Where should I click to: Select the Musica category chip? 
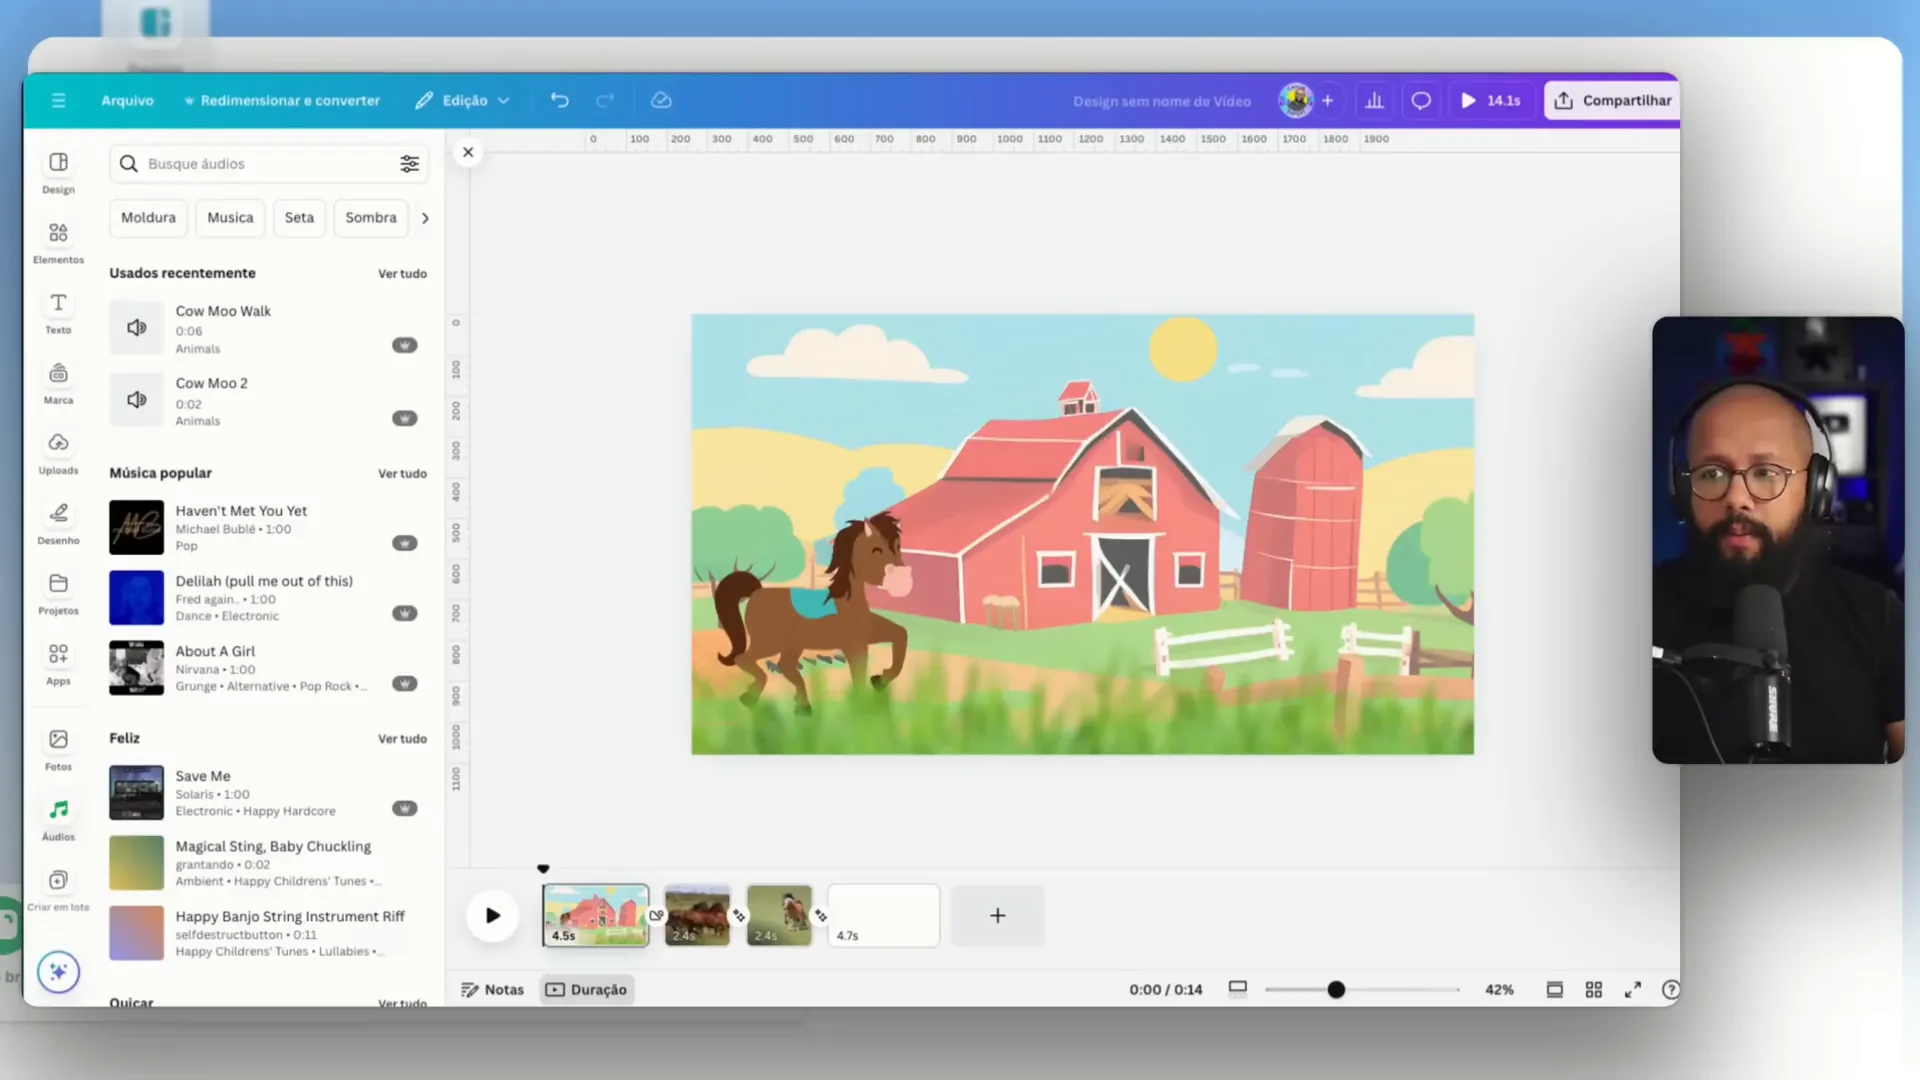[x=230, y=217]
